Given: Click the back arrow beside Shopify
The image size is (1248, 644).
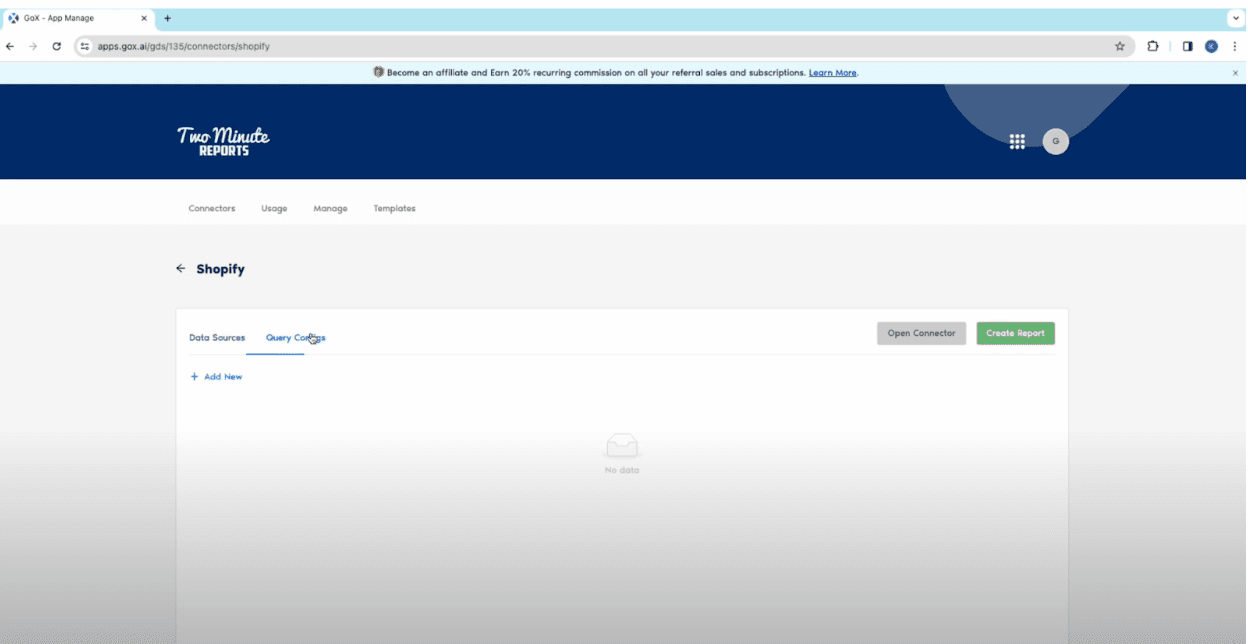Looking at the screenshot, I should click(180, 269).
